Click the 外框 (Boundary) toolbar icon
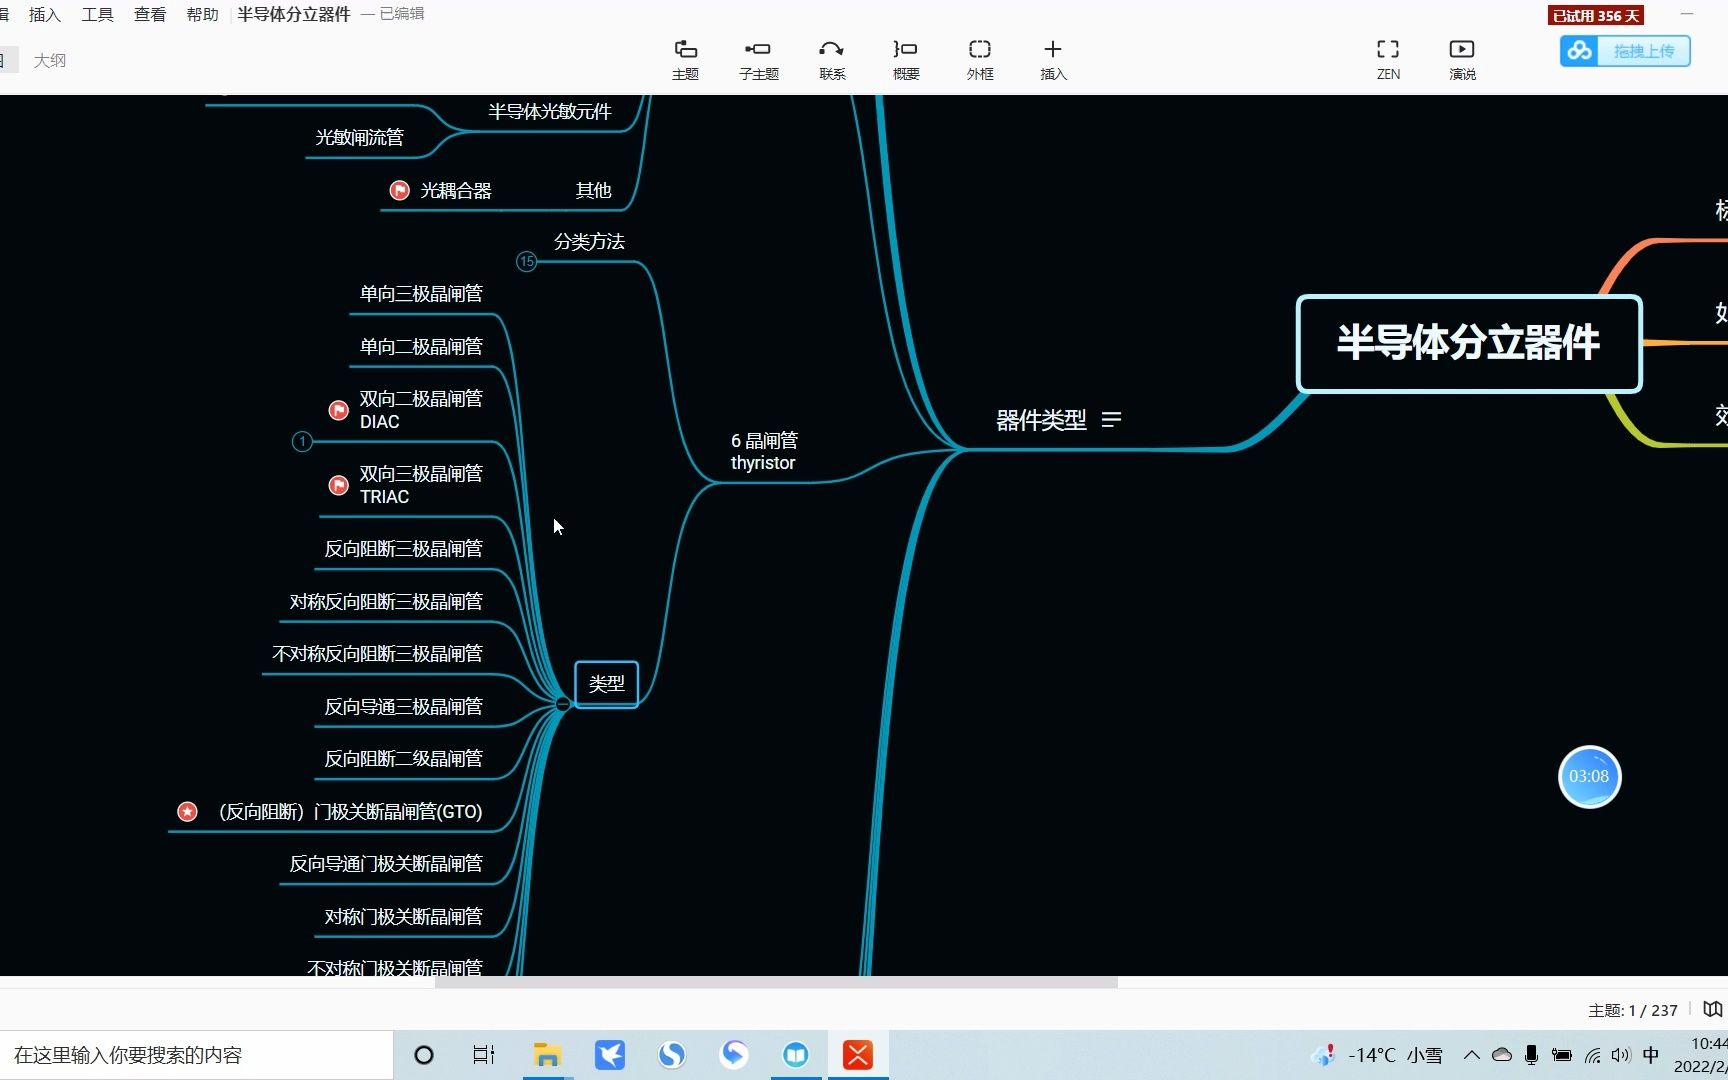1728x1080 pixels. click(980, 59)
